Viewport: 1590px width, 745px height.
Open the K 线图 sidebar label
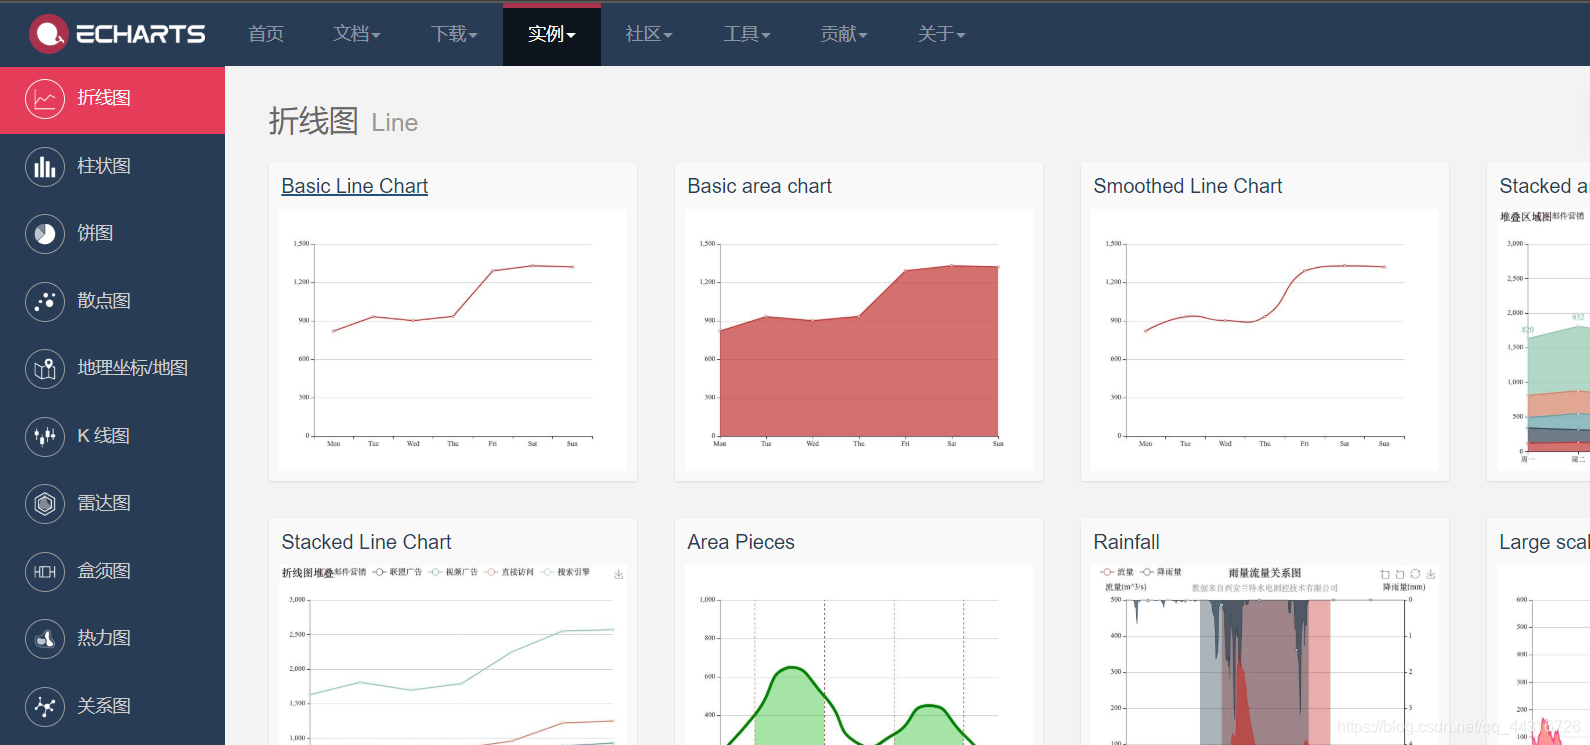[104, 436]
